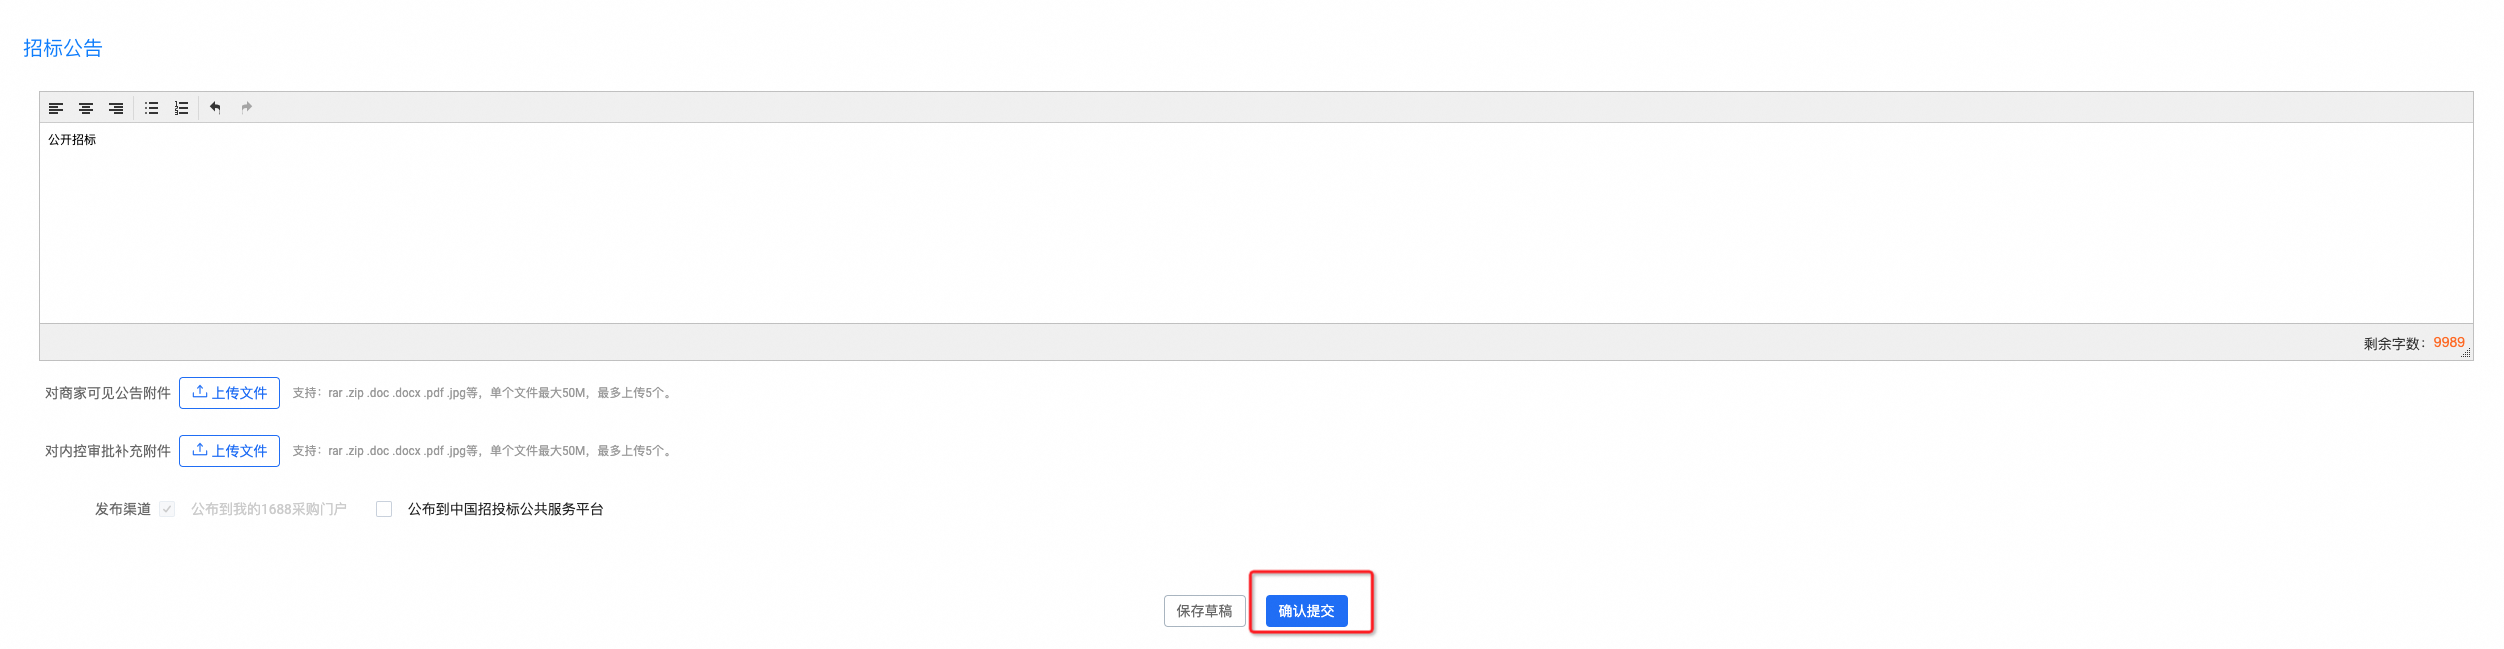Upload file for 对内控审批补充附件
The height and width of the screenshot is (649, 2504).
coord(229,451)
